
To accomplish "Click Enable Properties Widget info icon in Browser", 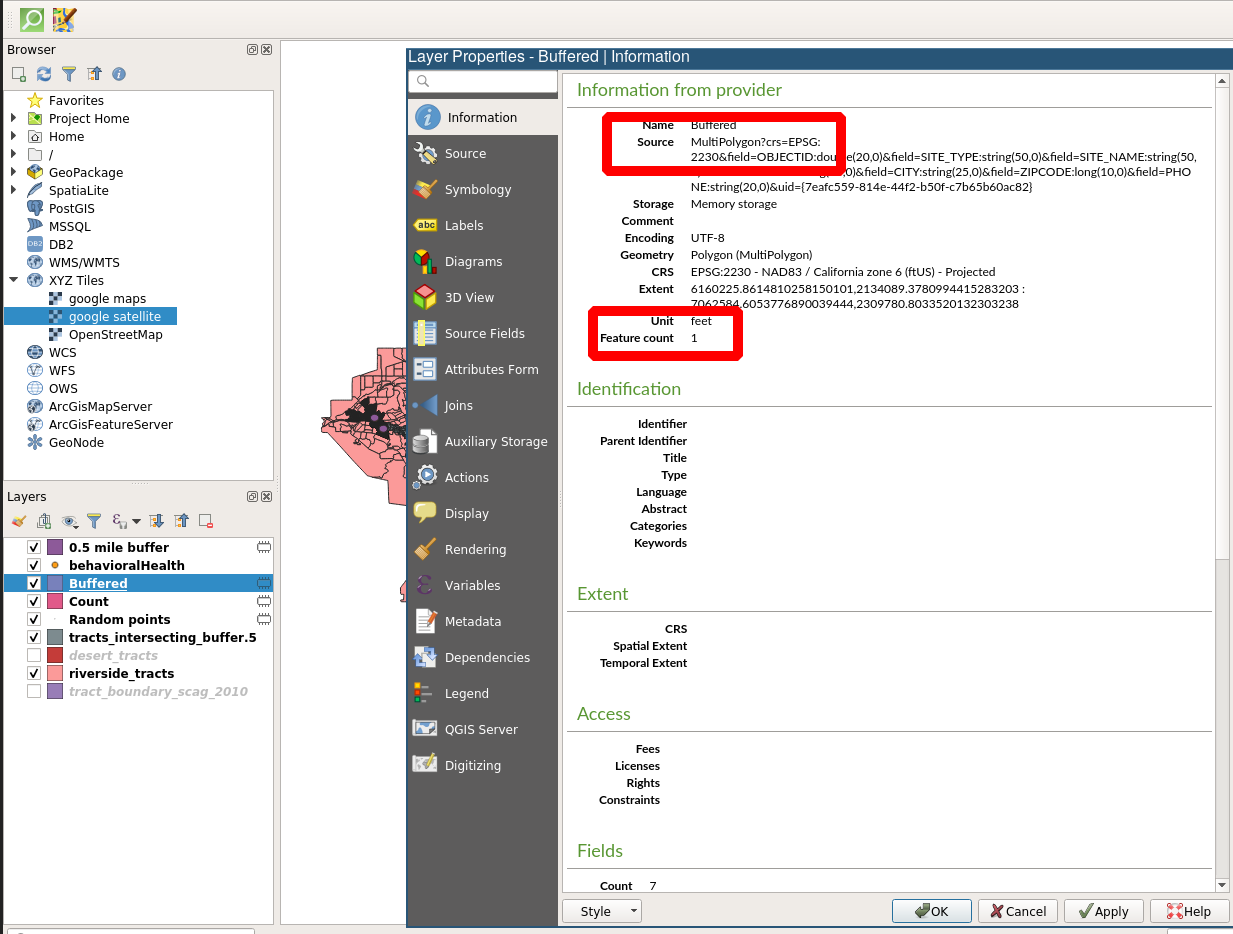I will [119, 74].
